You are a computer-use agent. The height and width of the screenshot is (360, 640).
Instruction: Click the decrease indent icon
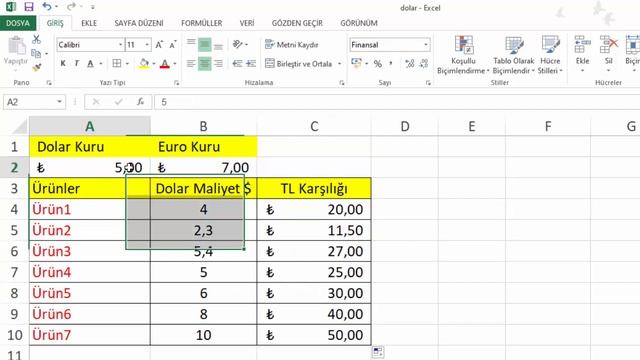pos(237,64)
